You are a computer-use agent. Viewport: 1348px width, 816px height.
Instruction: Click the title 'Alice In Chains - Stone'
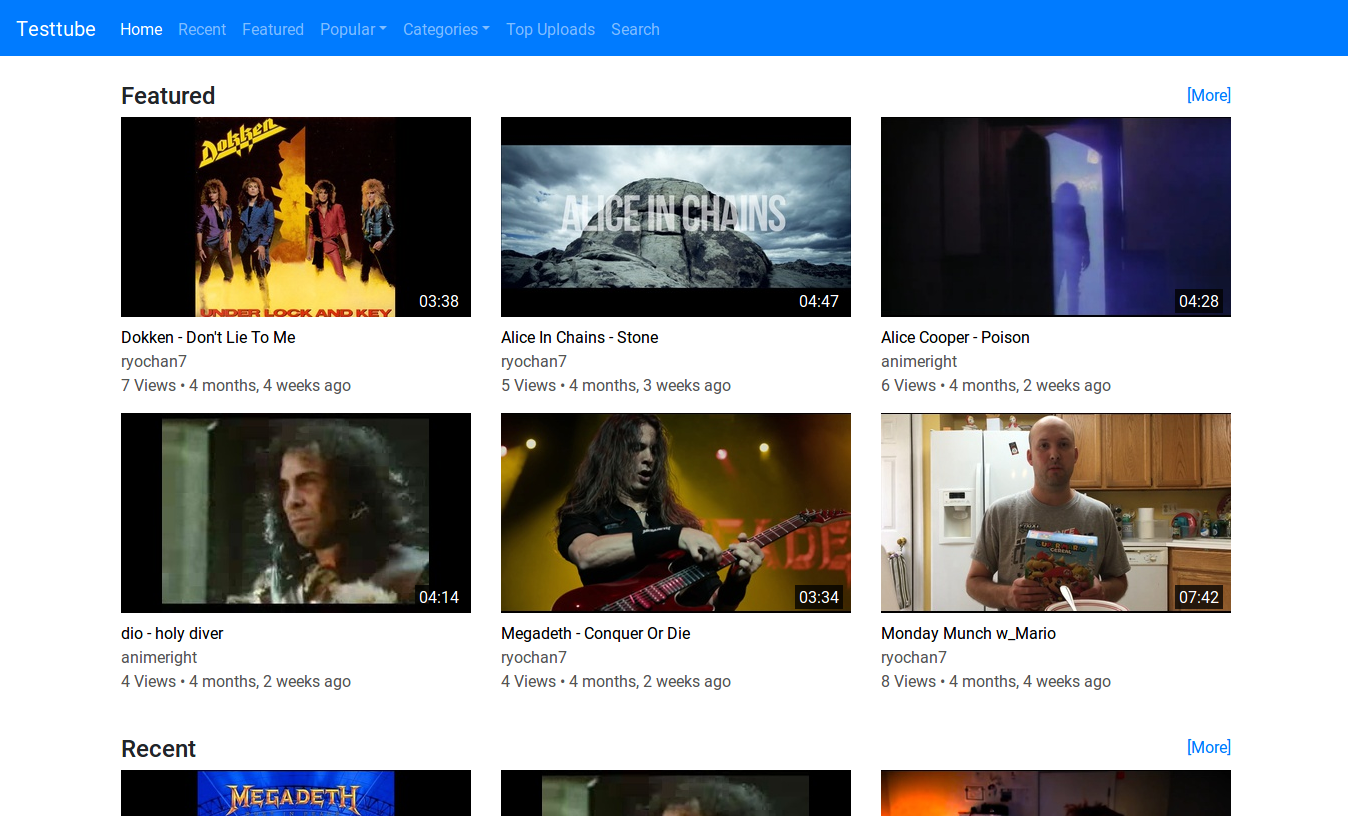point(579,337)
